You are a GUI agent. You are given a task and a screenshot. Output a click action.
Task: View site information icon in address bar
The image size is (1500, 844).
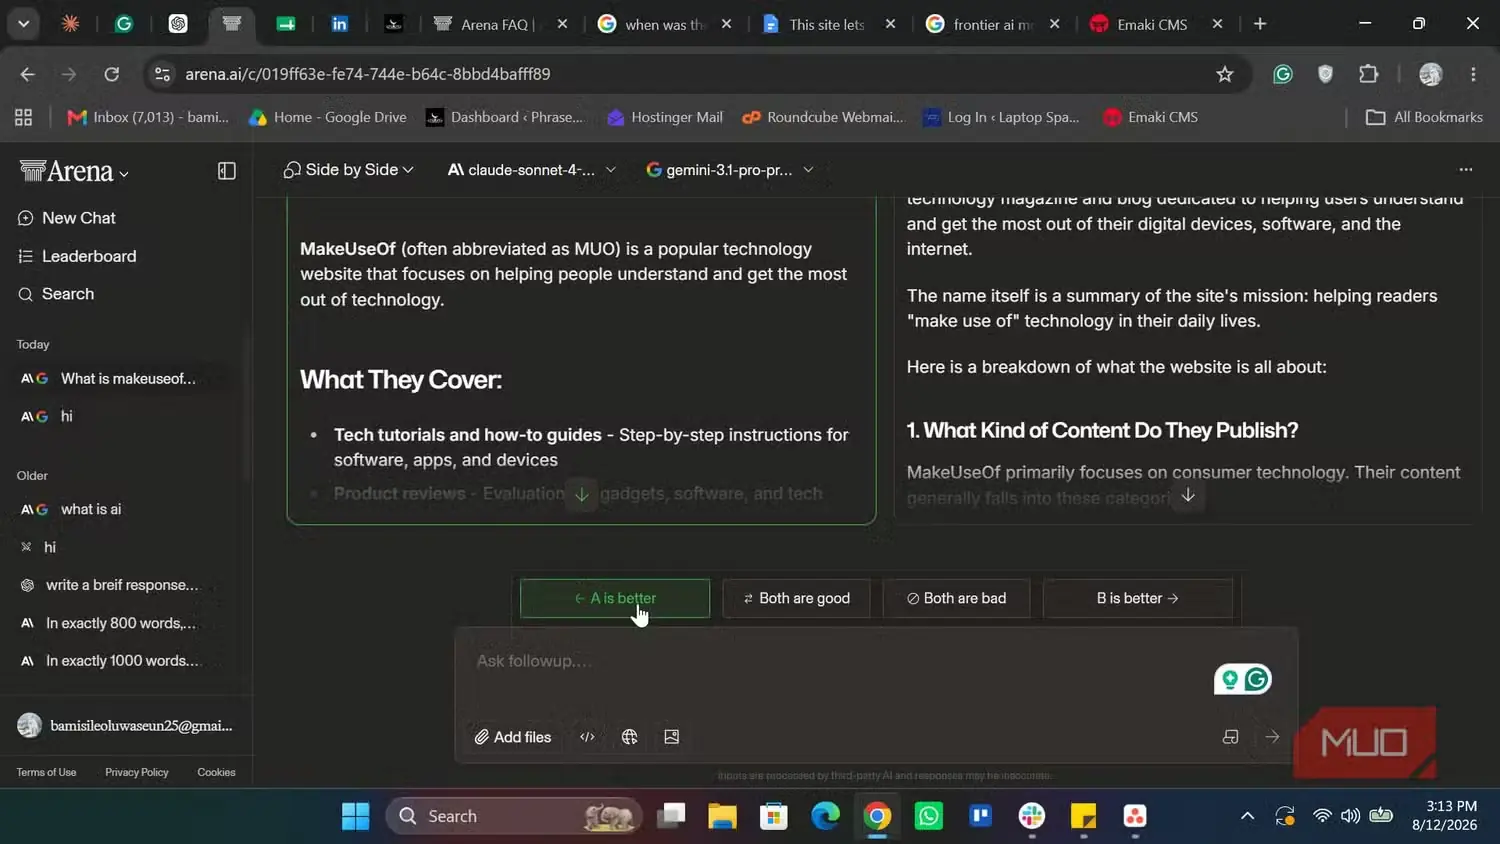coord(162,74)
